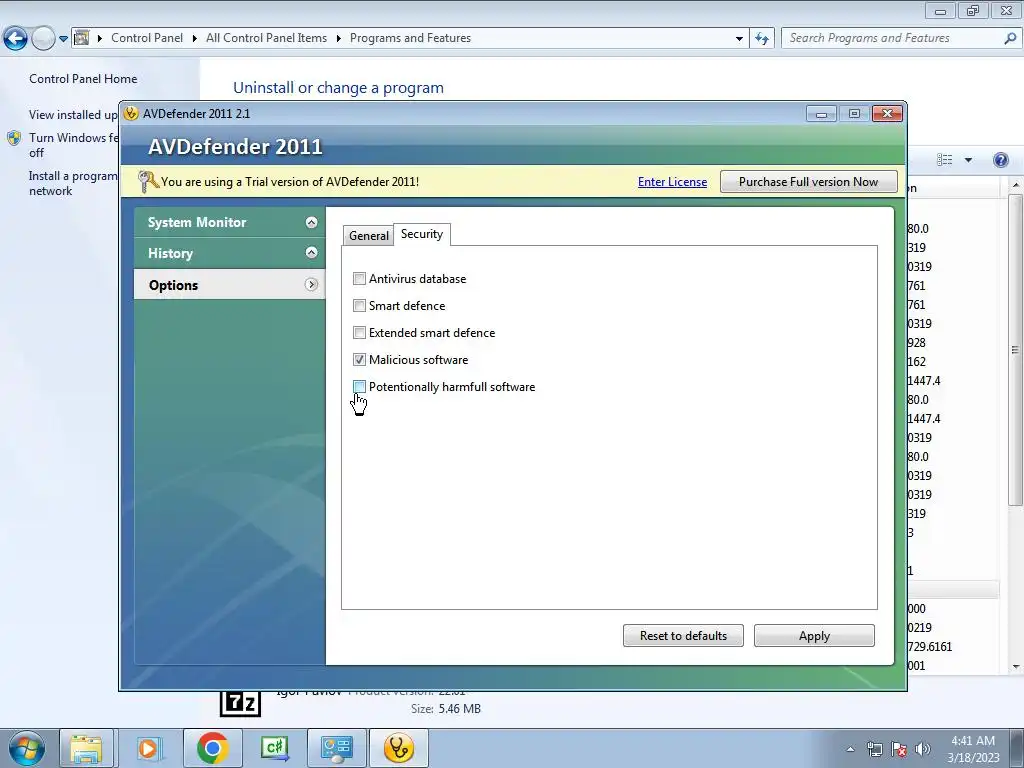This screenshot has width=1024, height=768.
Task: Click the volume speaker tray icon
Action: click(x=922, y=749)
